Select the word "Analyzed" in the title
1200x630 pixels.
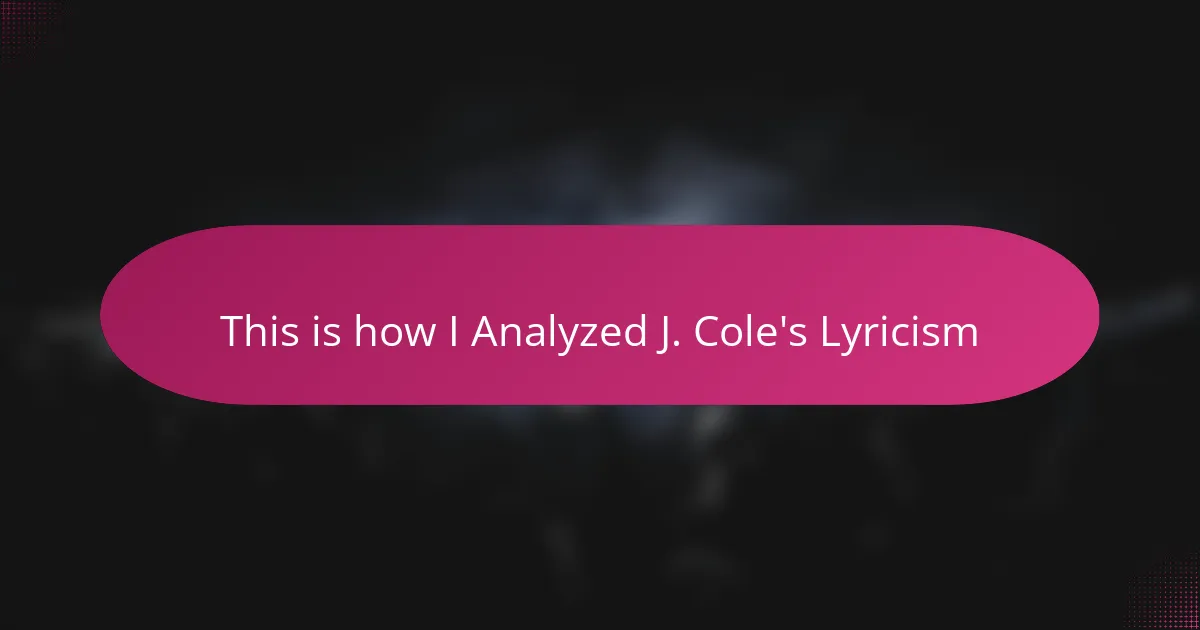[x=554, y=332]
